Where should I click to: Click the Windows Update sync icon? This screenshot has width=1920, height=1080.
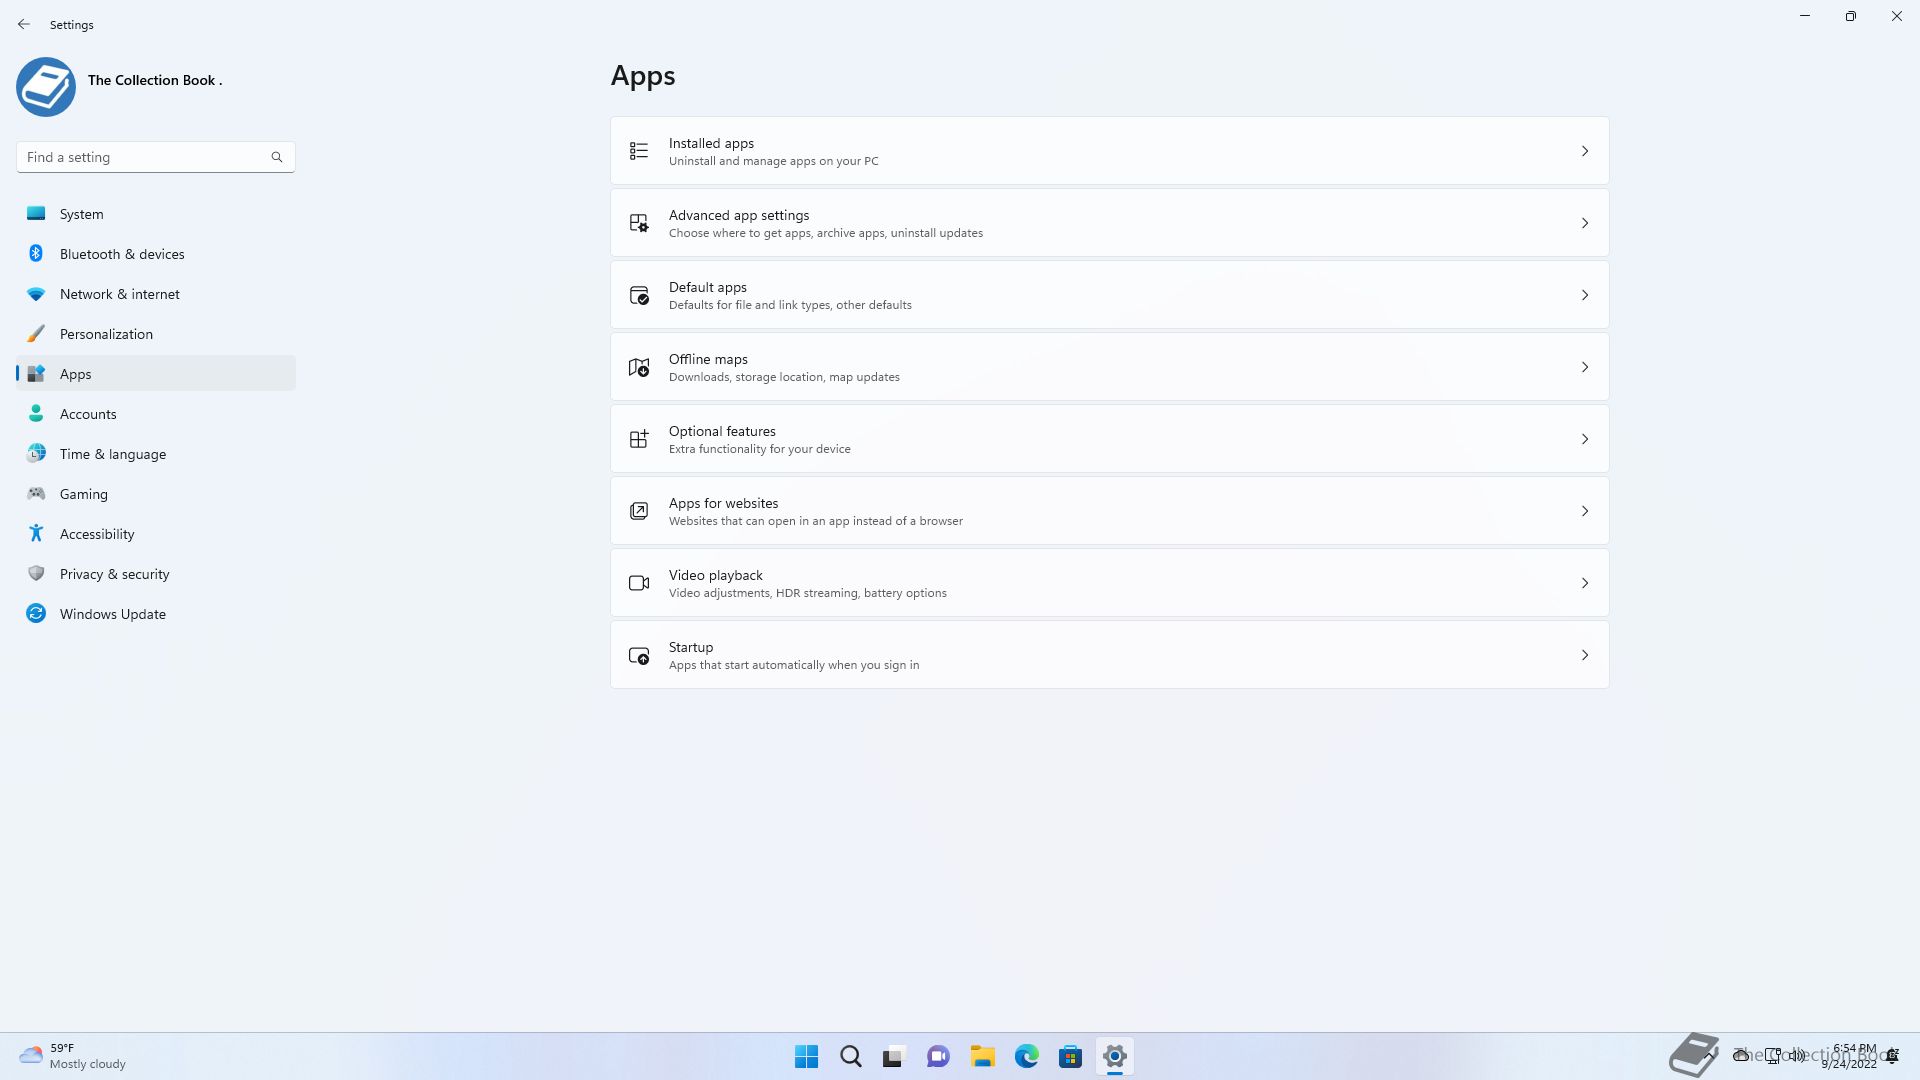click(36, 614)
